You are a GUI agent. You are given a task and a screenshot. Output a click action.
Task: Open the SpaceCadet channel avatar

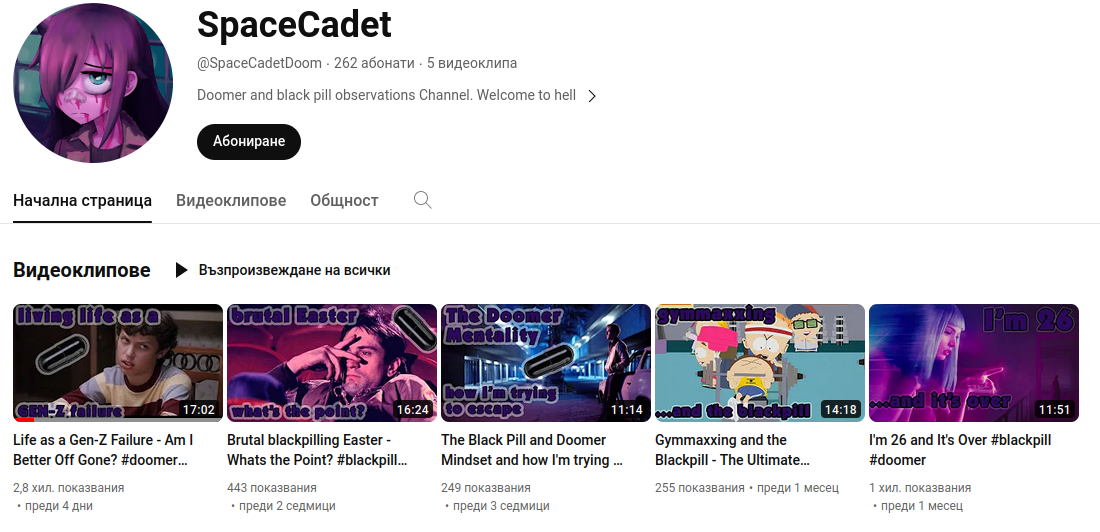[93, 83]
